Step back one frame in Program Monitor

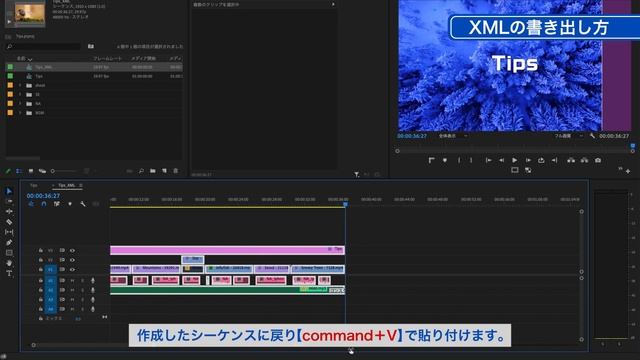tap(501, 160)
